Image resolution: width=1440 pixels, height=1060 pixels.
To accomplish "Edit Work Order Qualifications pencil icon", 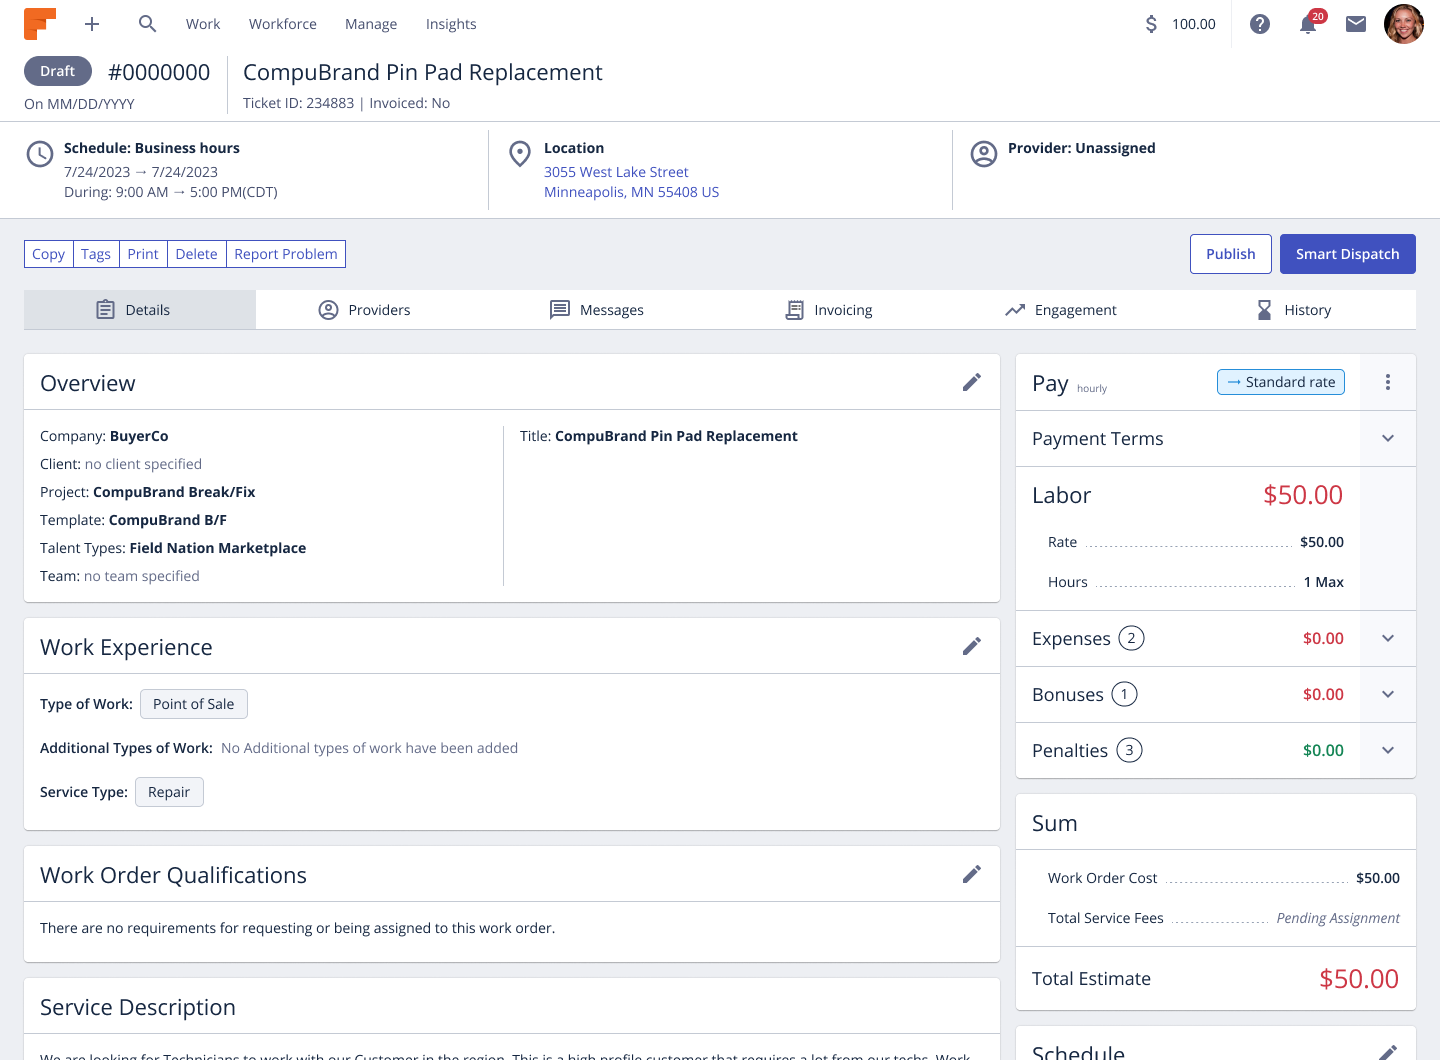I will (x=972, y=874).
